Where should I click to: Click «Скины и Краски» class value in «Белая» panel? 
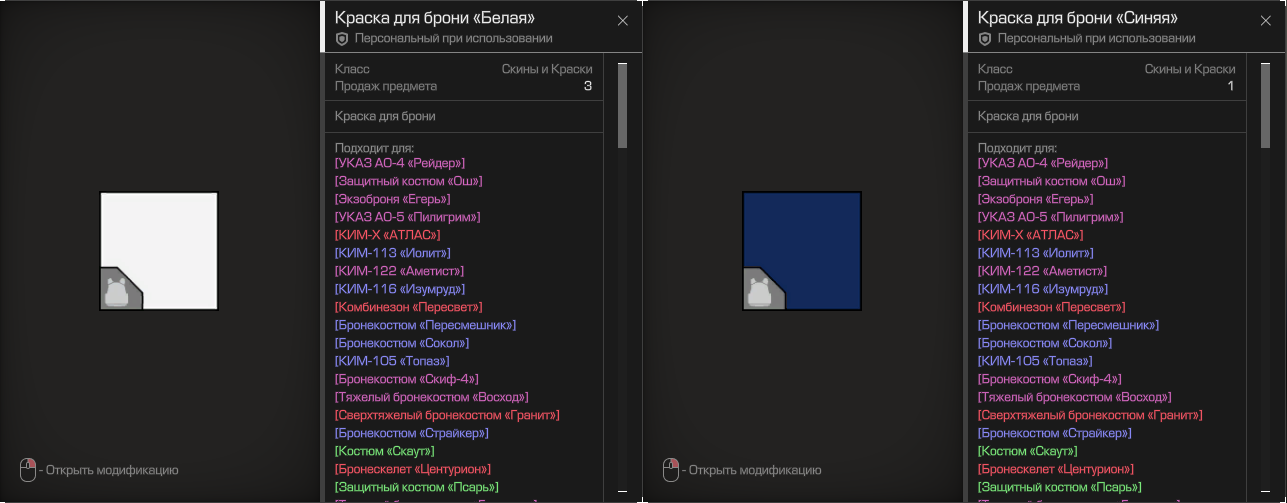click(547, 69)
